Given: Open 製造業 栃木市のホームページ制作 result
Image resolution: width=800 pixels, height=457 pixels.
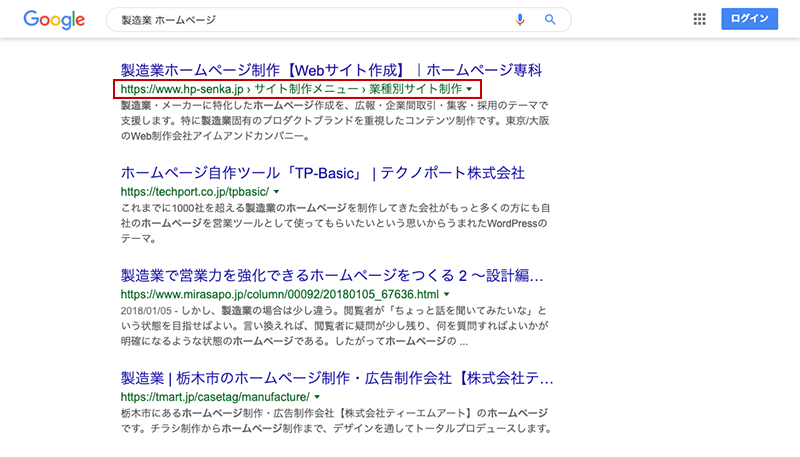Looking at the screenshot, I should point(337,378).
